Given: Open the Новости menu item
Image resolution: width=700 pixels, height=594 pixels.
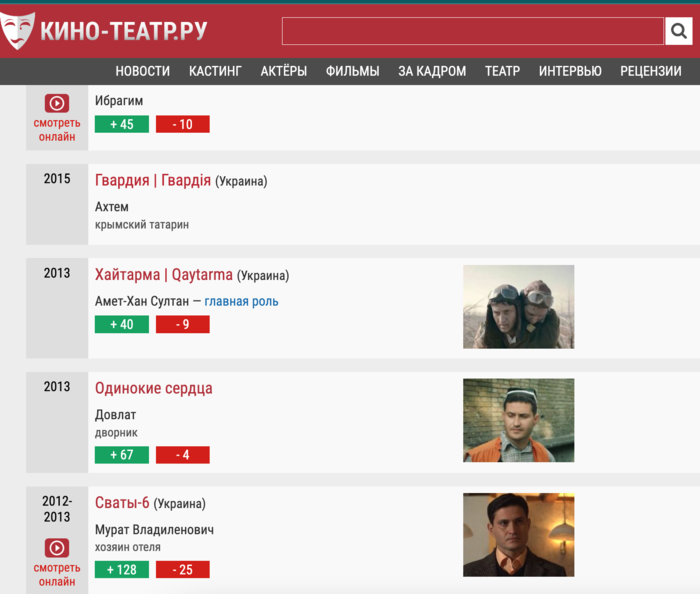Looking at the screenshot, I should click(143, 71).
